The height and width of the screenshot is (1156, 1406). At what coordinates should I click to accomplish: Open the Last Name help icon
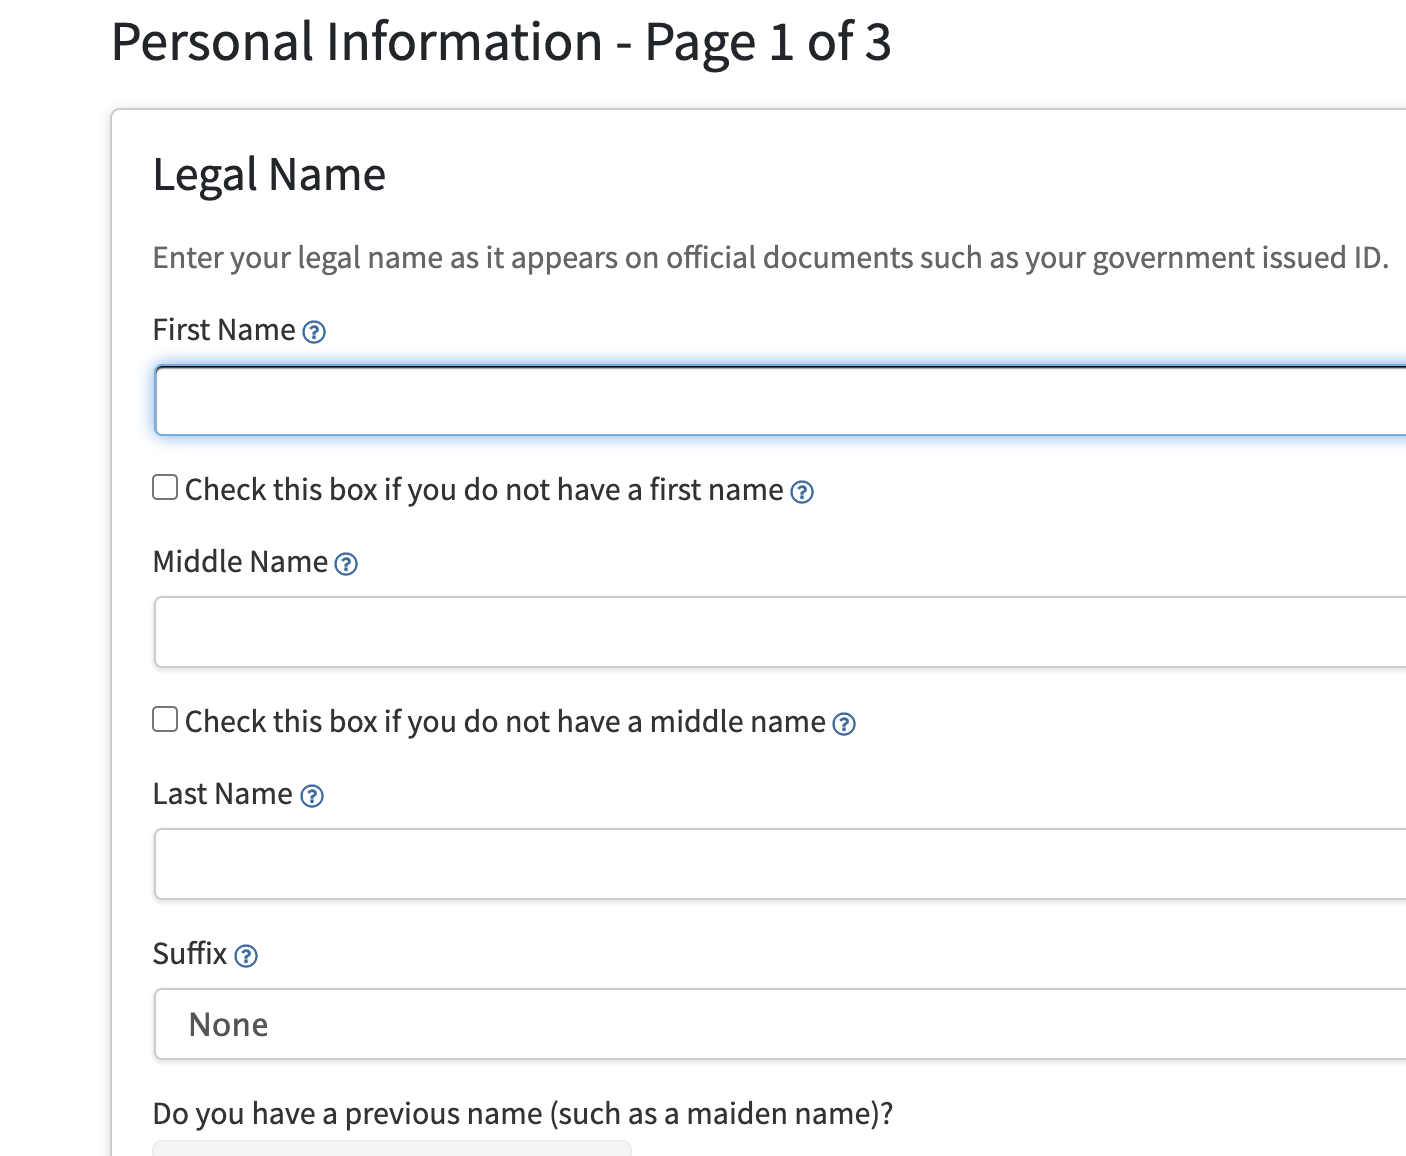coord(312,796)
